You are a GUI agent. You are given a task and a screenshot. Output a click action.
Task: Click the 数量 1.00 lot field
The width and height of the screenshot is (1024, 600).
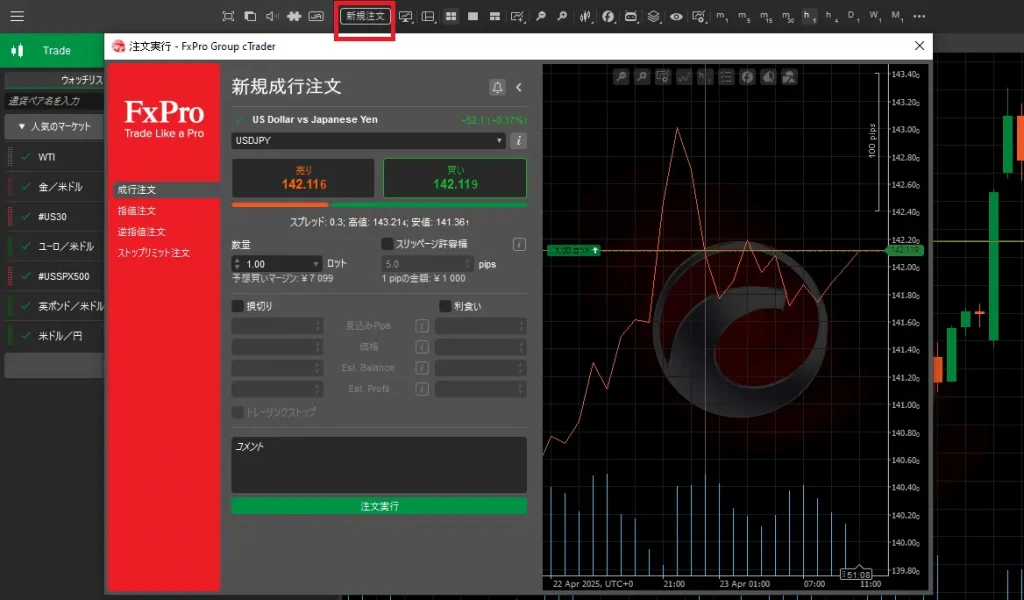click(x=277, y=264)
